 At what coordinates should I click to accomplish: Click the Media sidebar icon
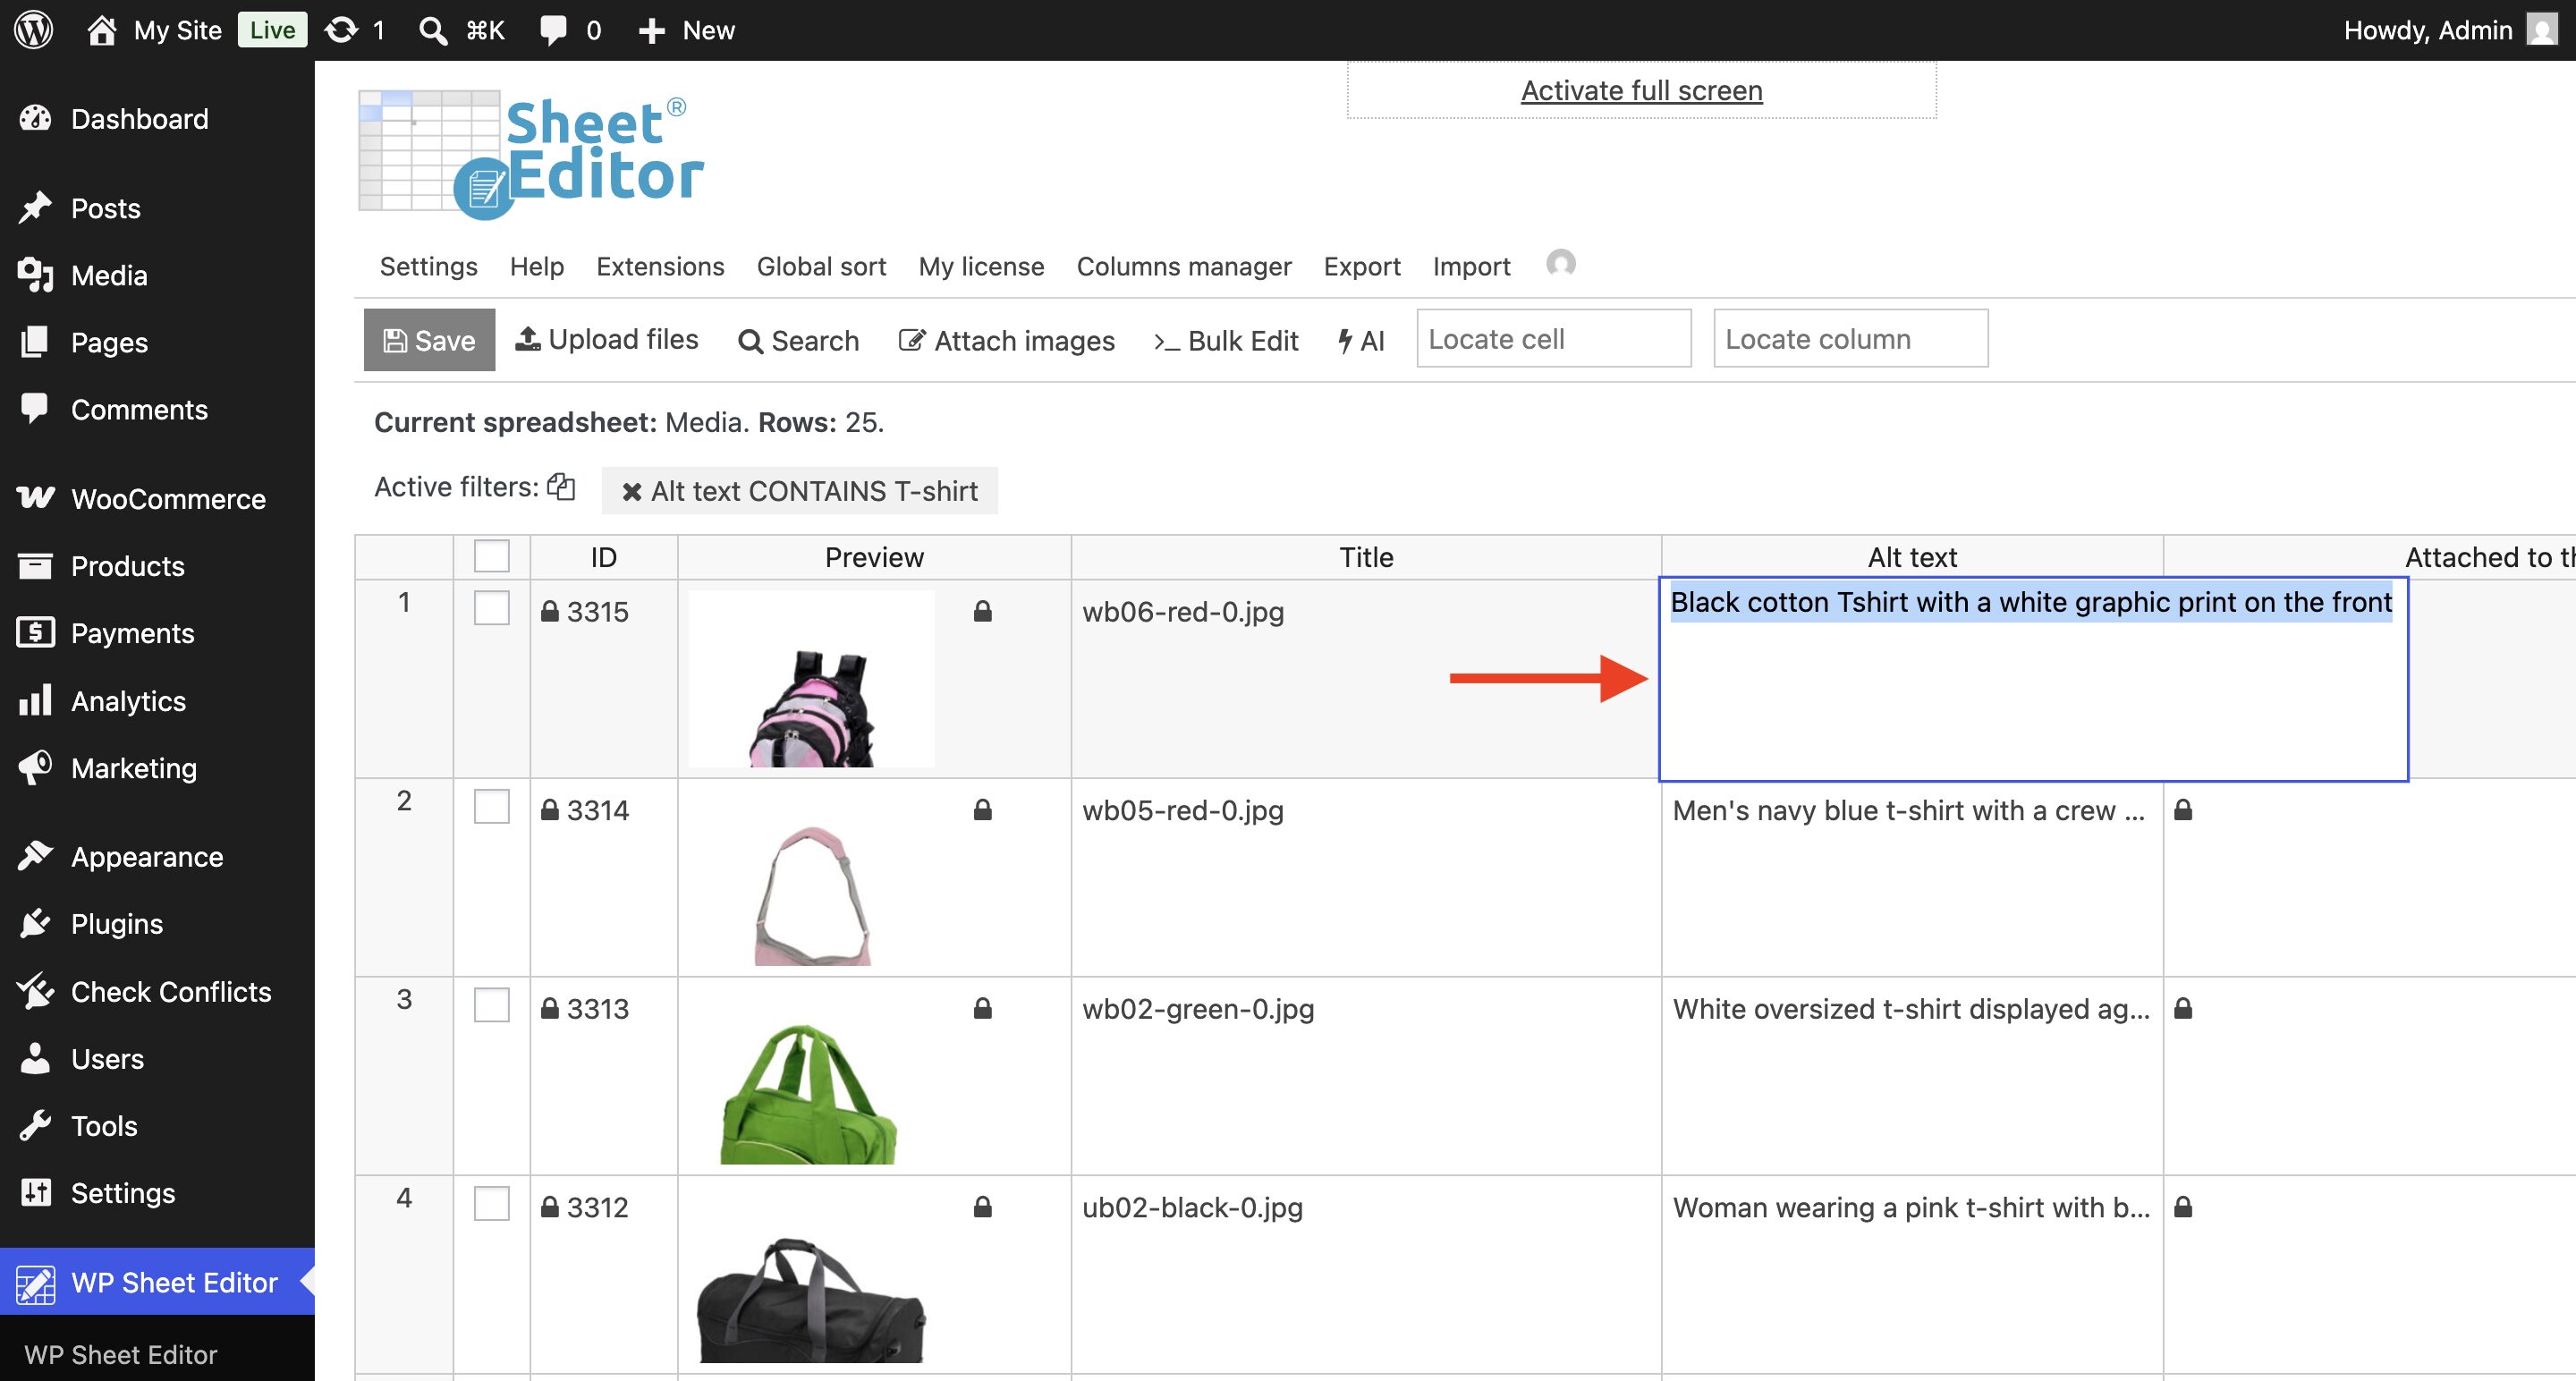click(x=35, y=275)
